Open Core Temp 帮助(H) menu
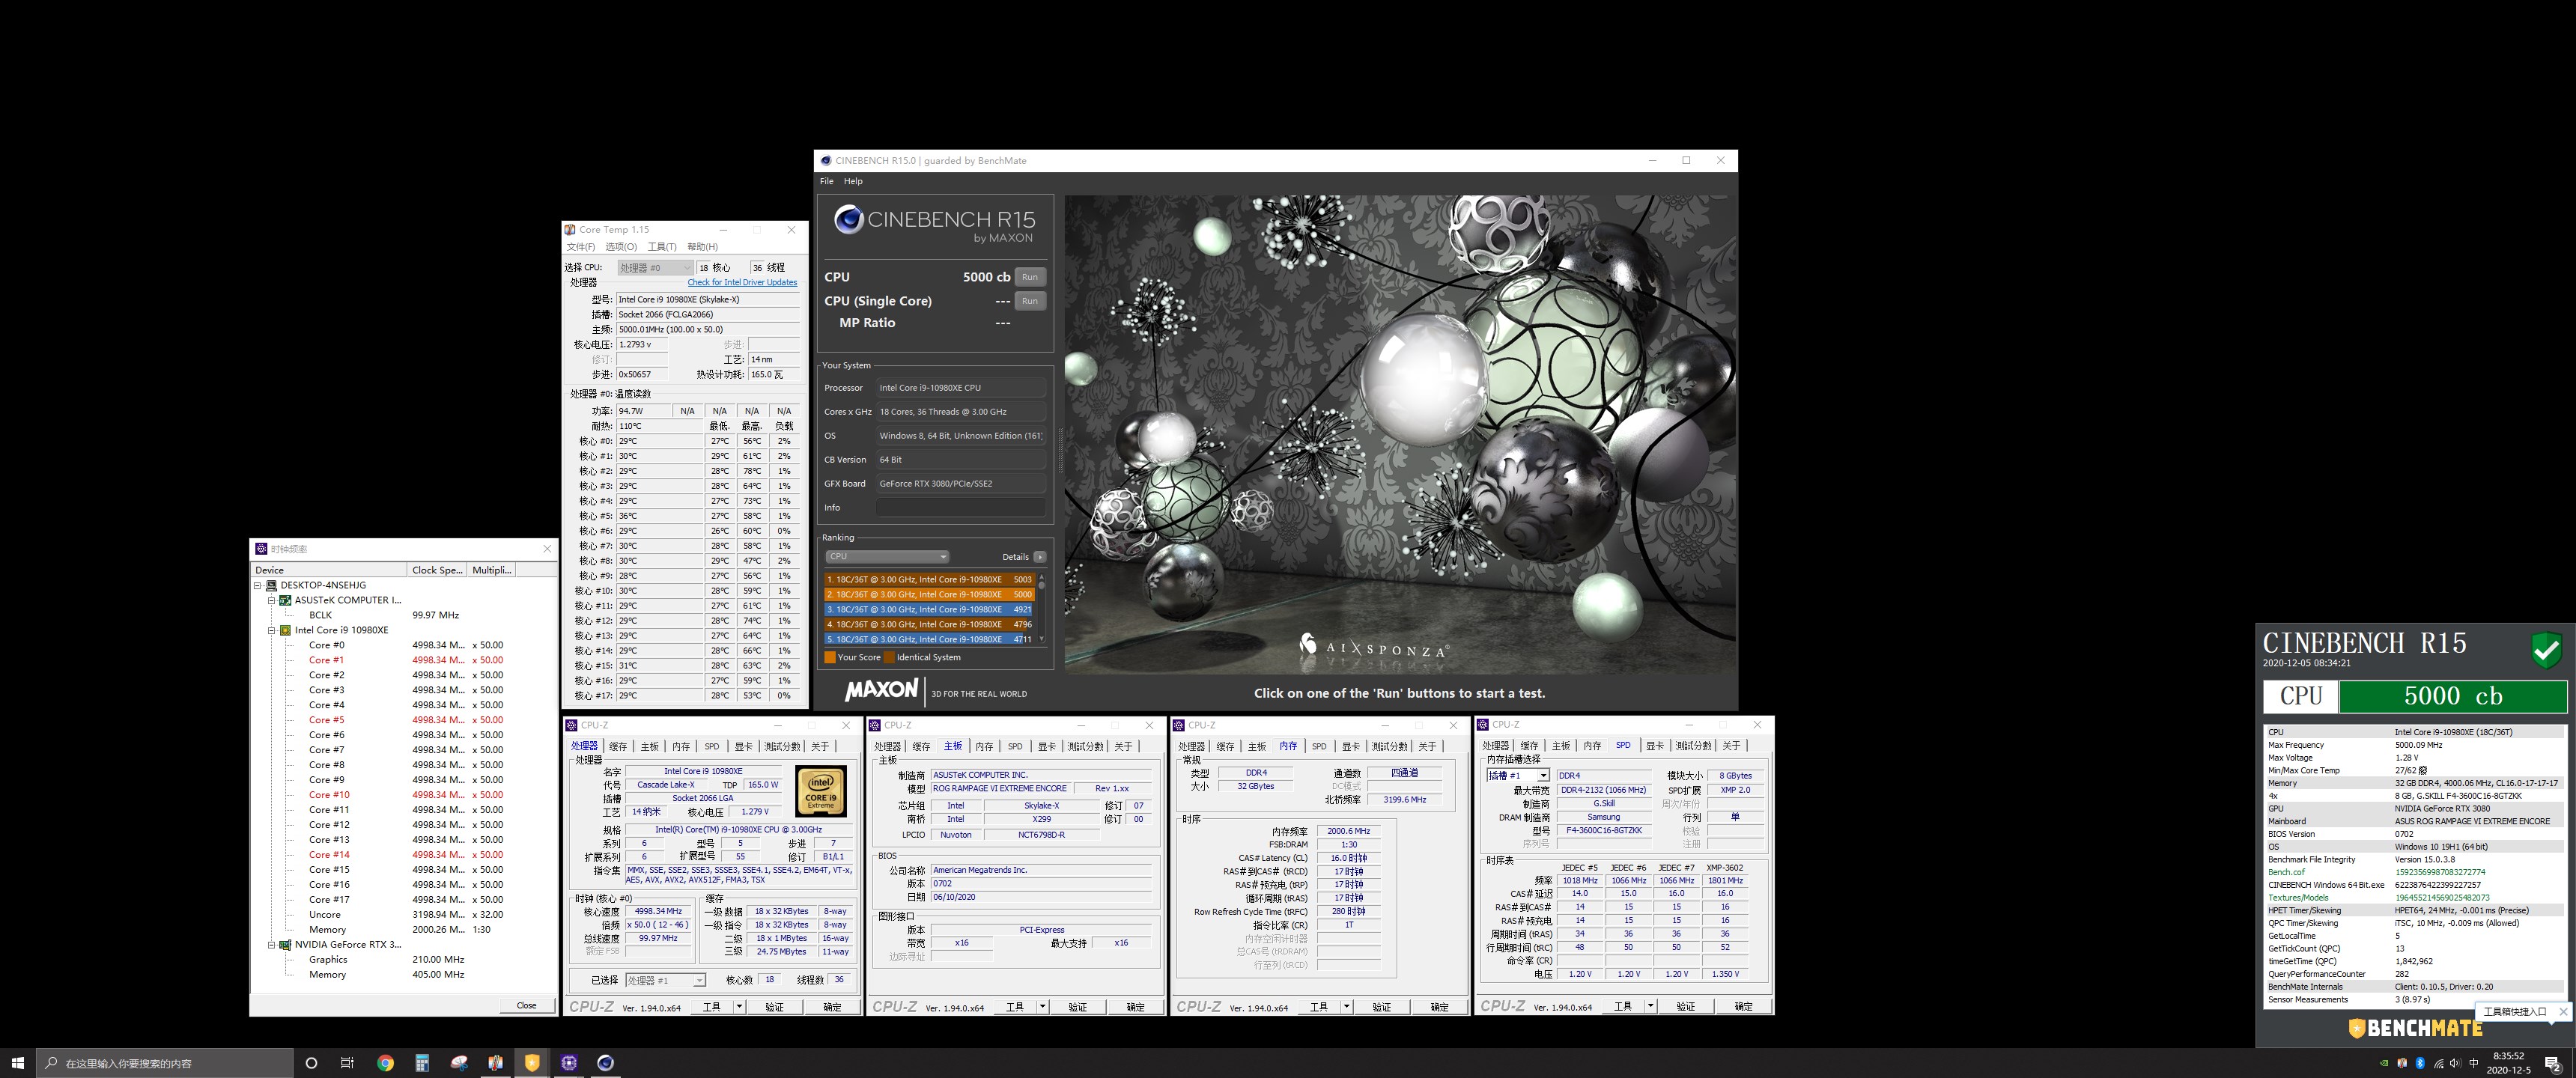Viewport: 2576px width, 1078px height. (702, 246)
